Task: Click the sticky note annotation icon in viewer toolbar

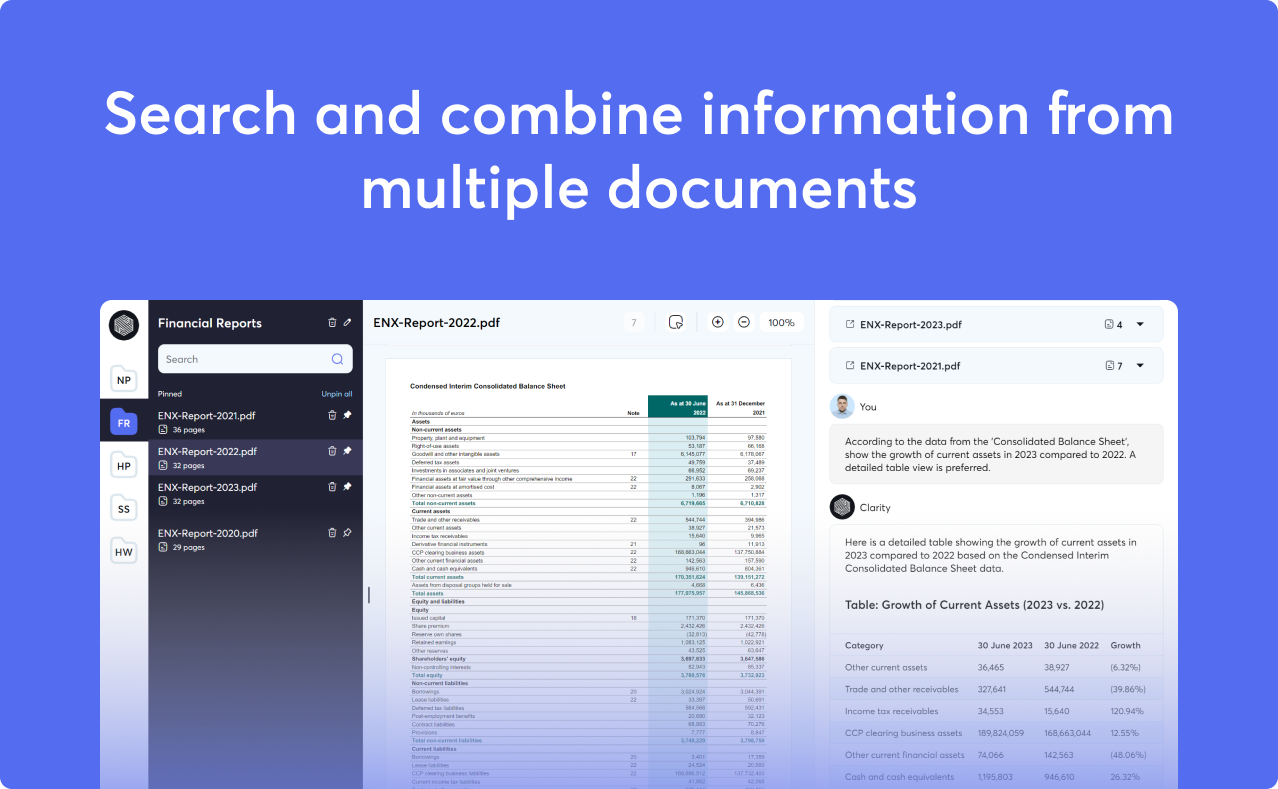Action: coord(676,322)
